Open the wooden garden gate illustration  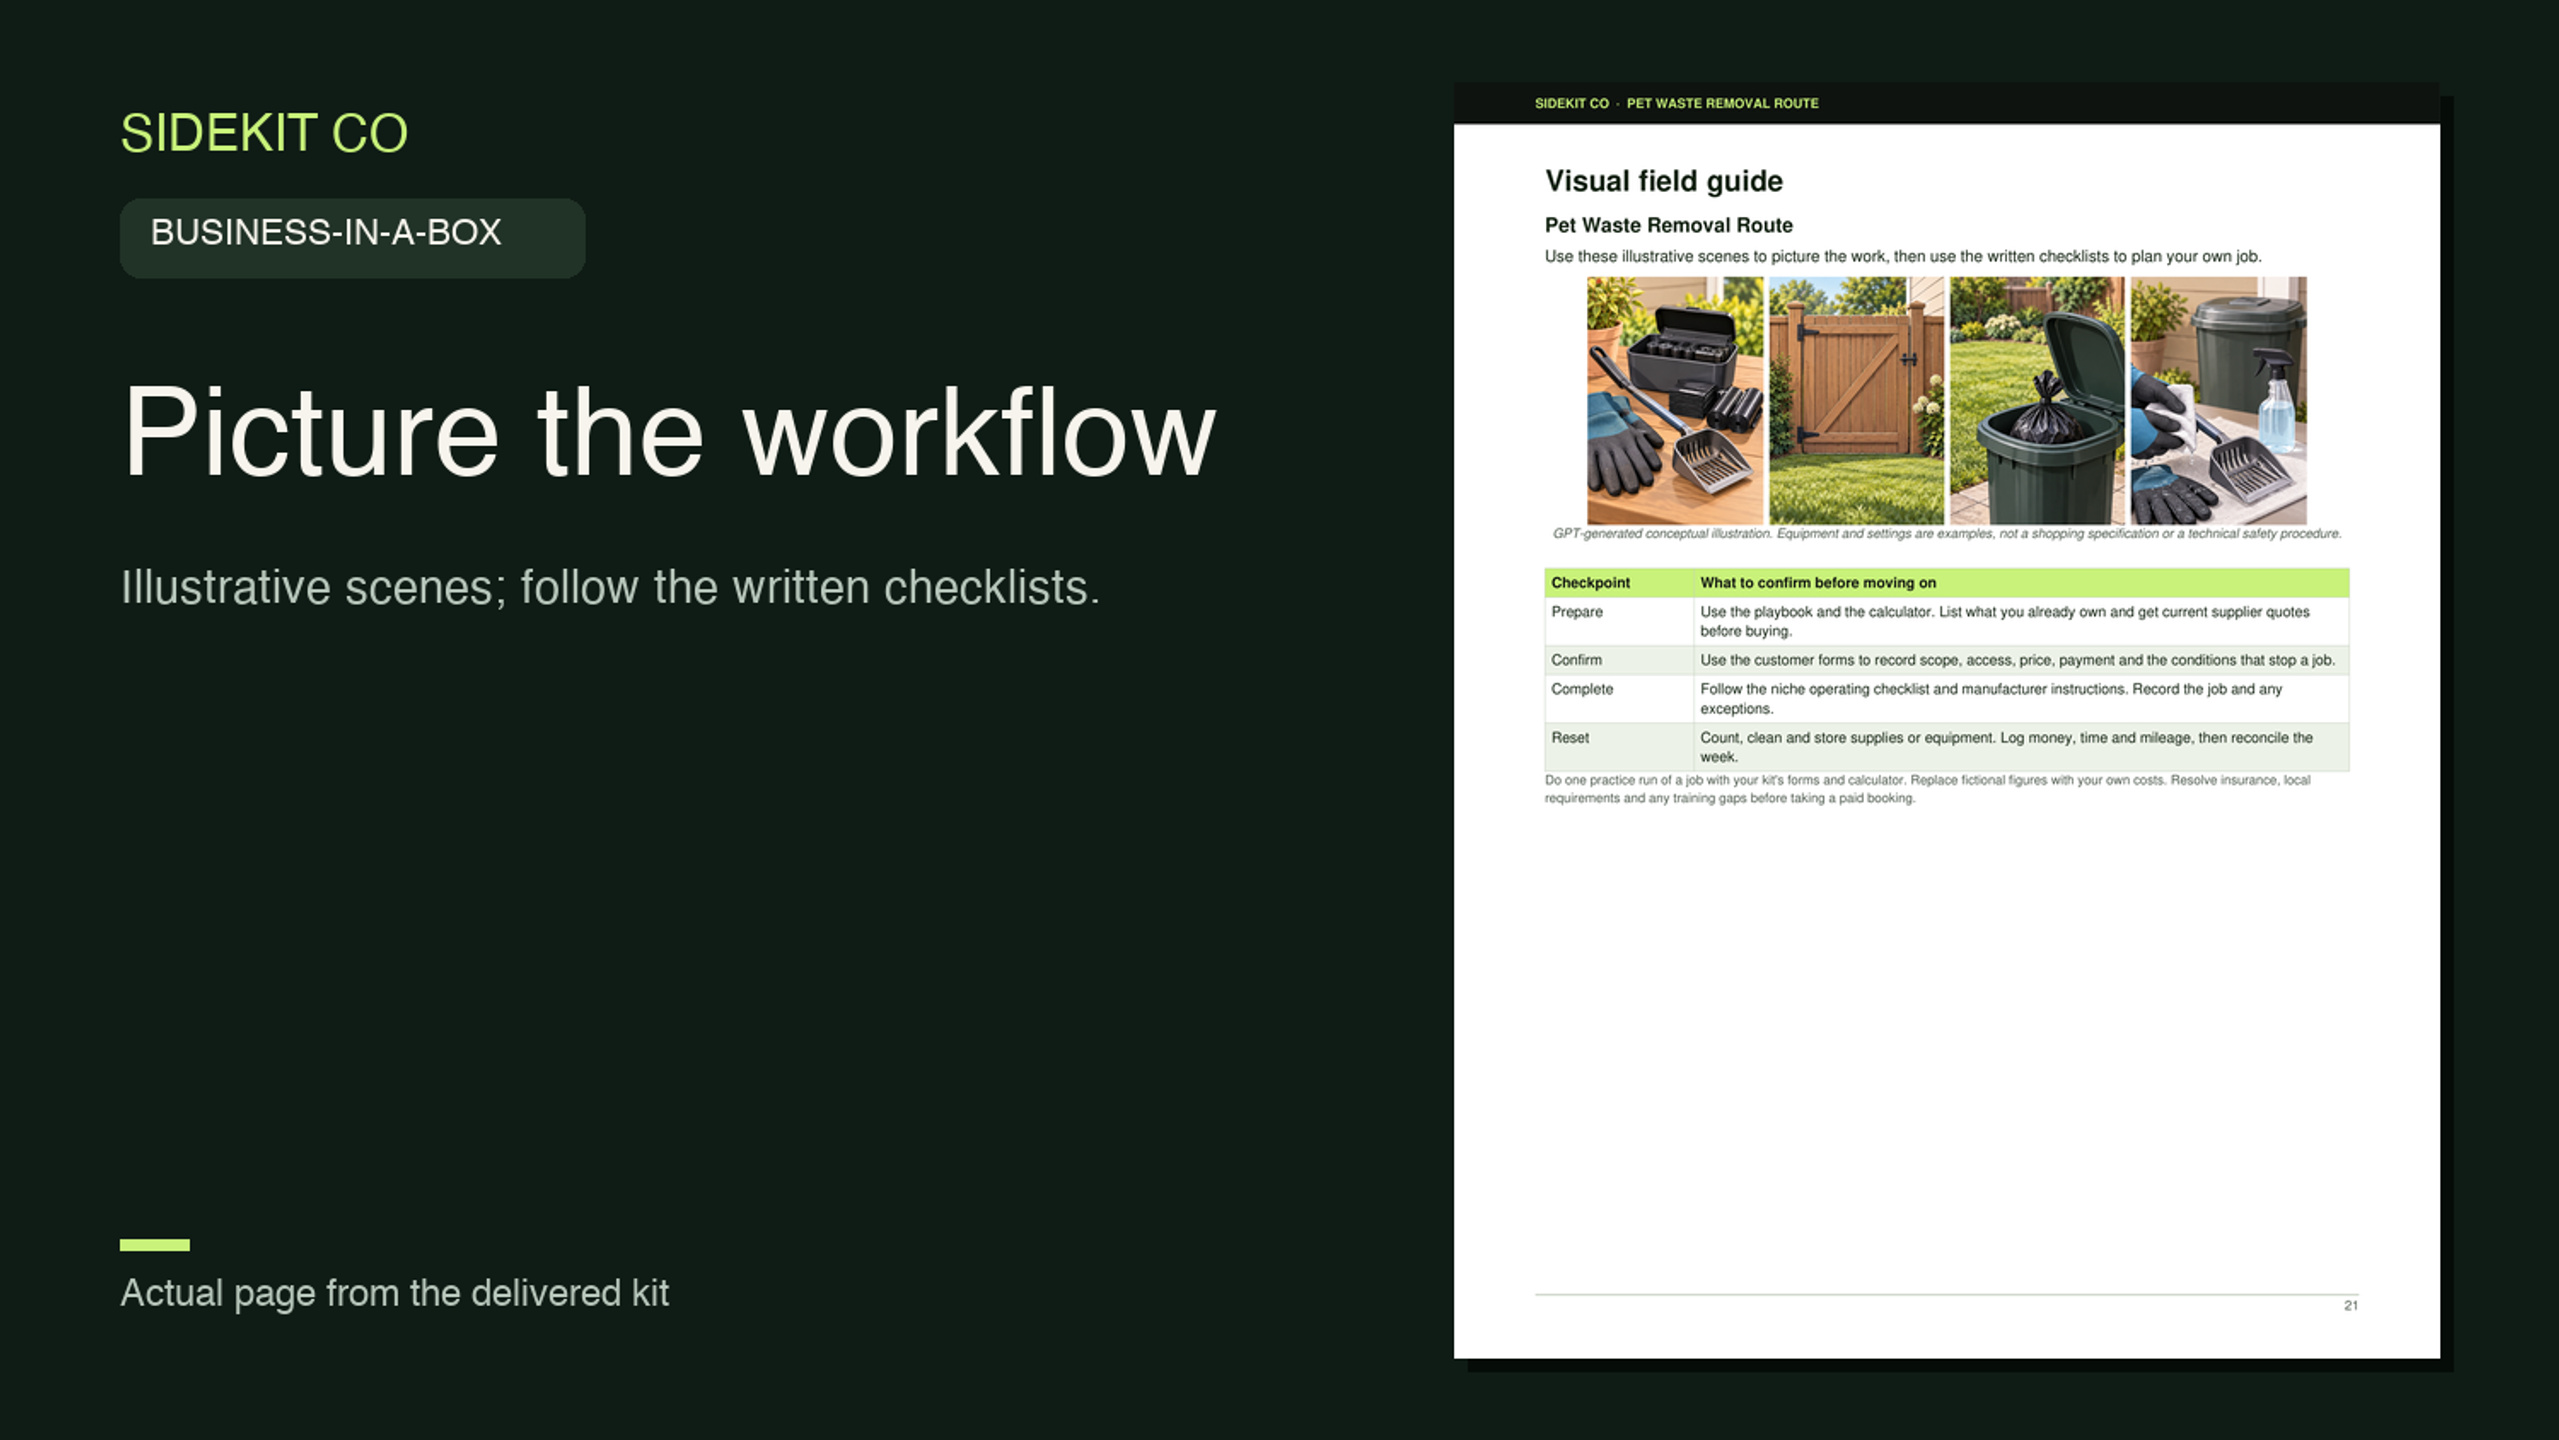pos(1856,400)
